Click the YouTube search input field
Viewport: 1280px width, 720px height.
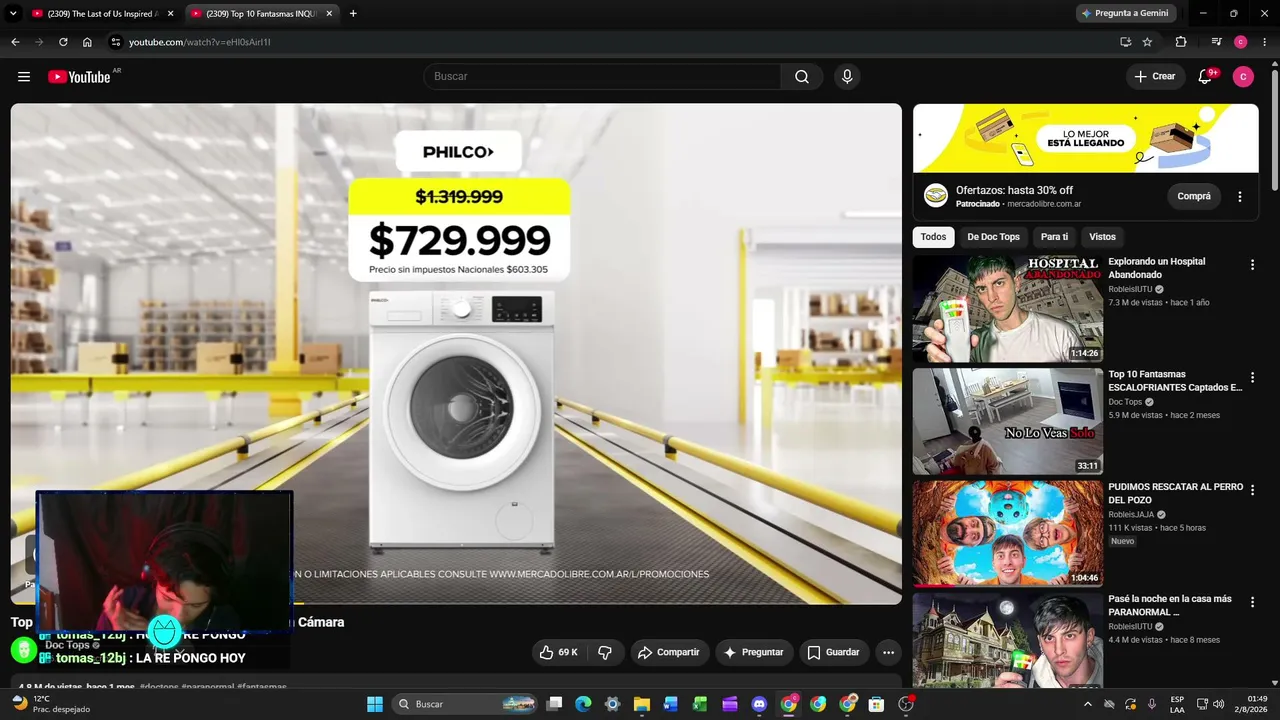click(x=602, y=77)
